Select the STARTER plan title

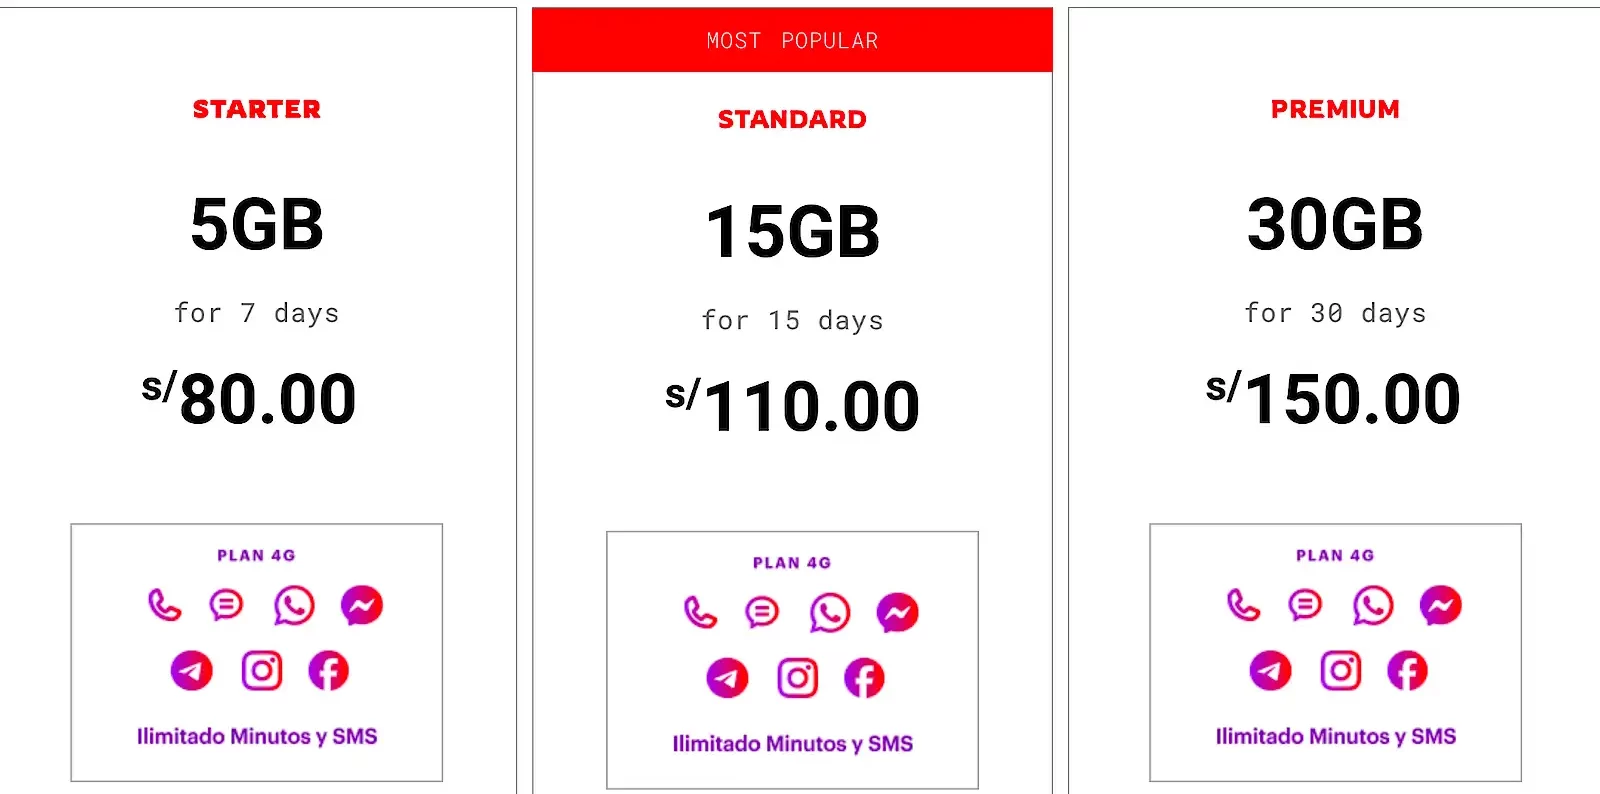(257, 109)
